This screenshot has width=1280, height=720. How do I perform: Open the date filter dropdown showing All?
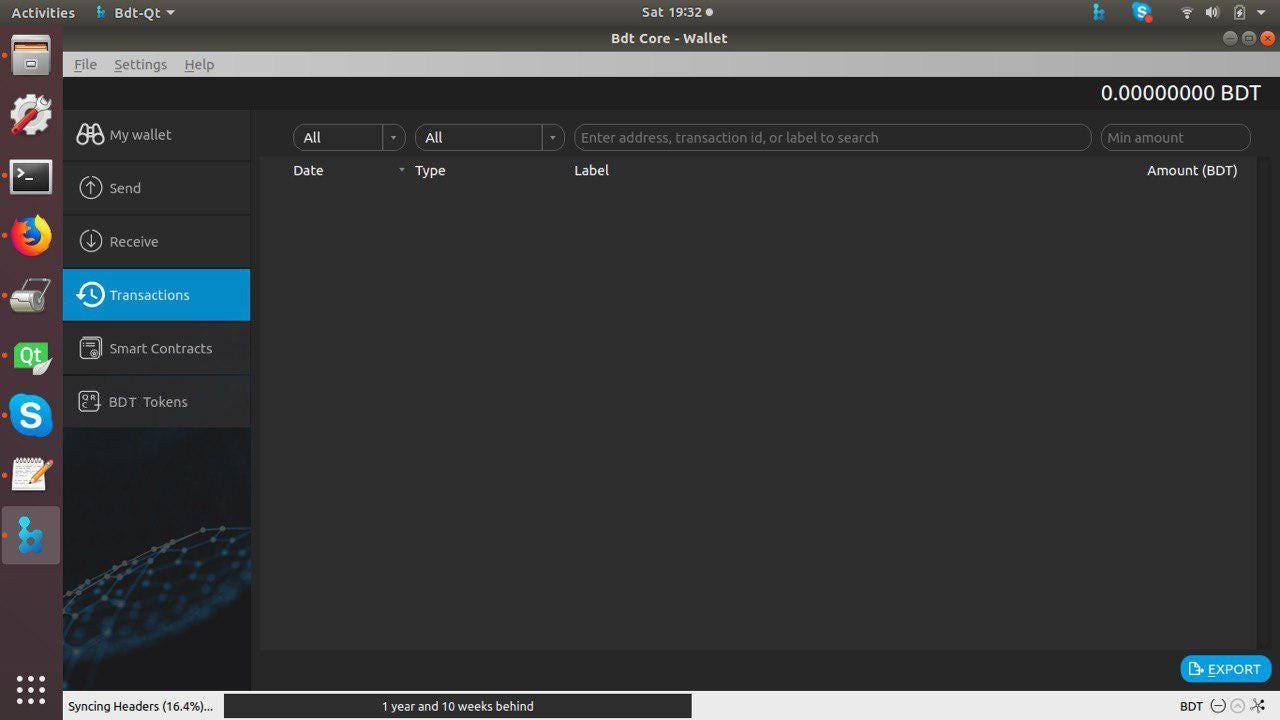[x=348, y=137]
